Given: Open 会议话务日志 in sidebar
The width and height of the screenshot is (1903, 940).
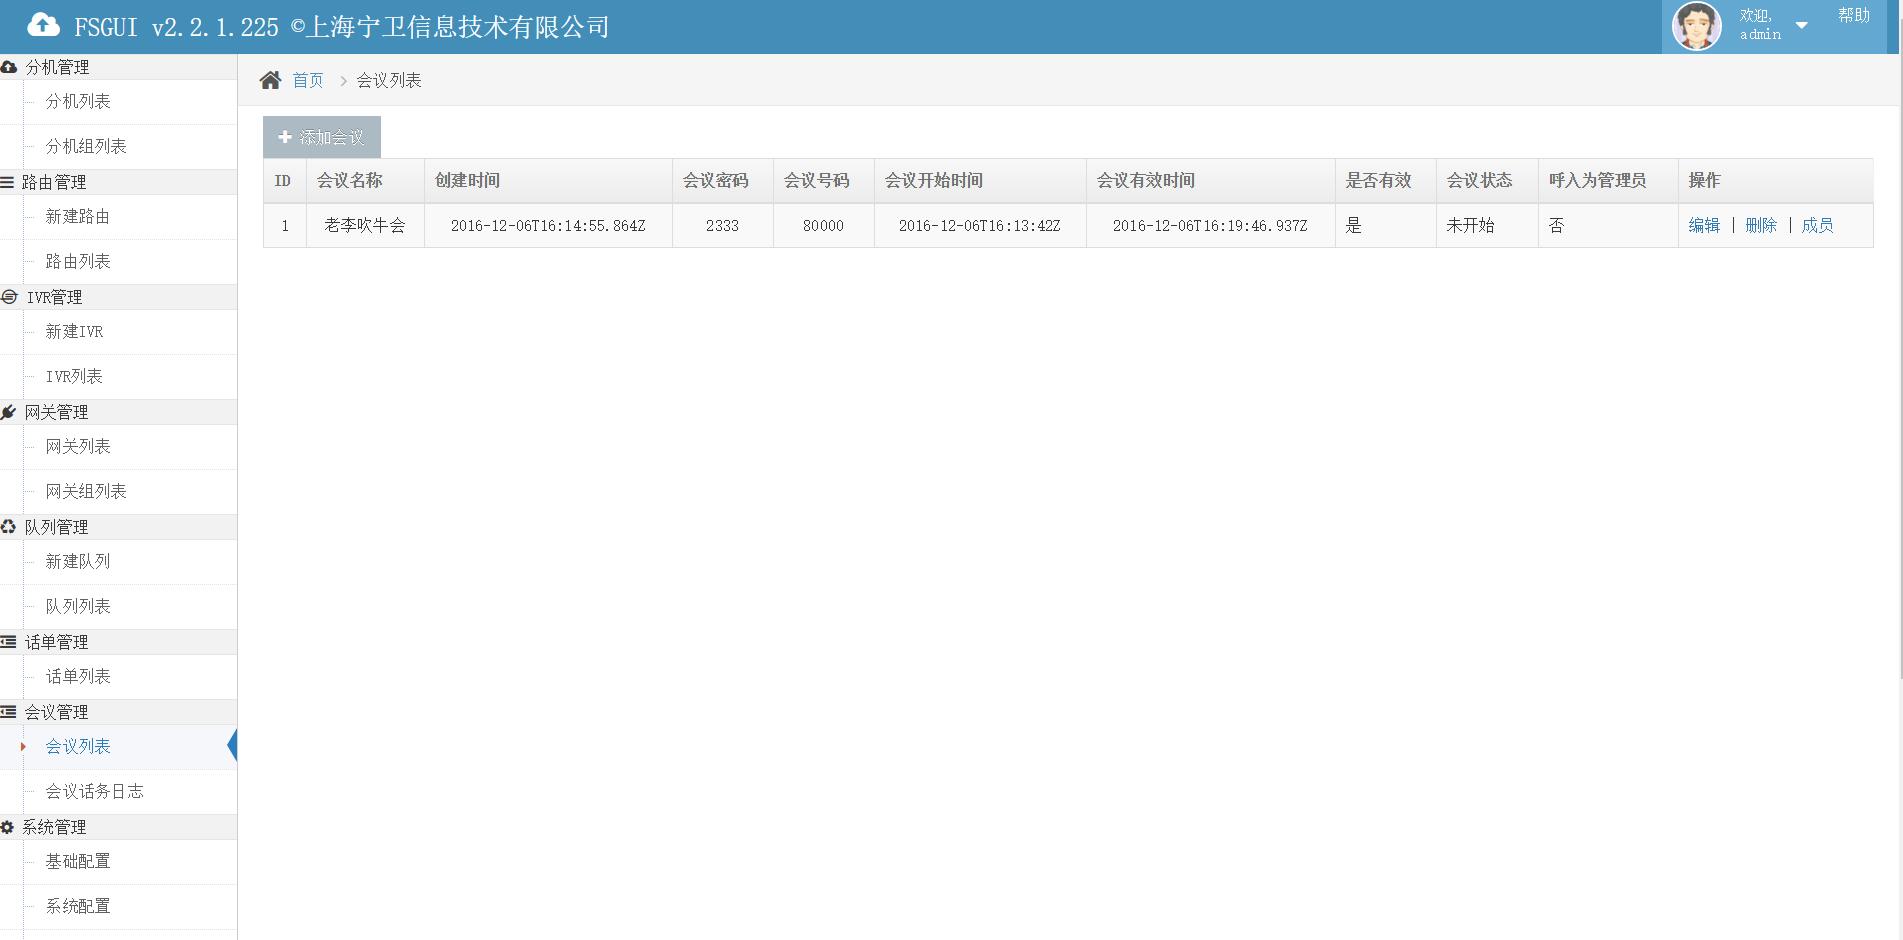Looking at the screenshot, I should [x=94, y=791].
